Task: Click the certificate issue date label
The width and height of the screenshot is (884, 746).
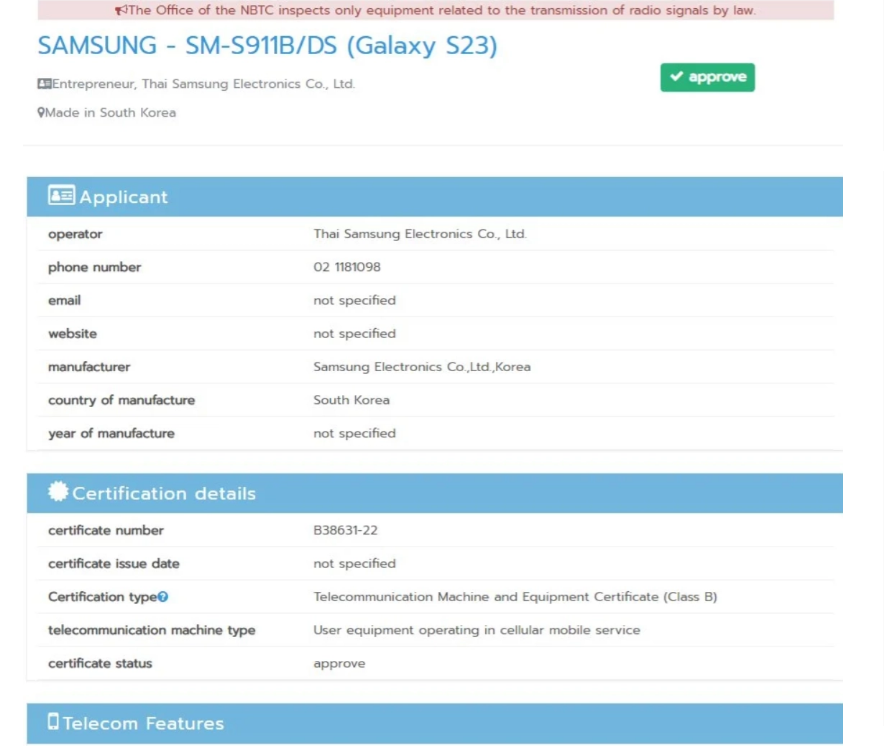Action: [x=114, y=564]
